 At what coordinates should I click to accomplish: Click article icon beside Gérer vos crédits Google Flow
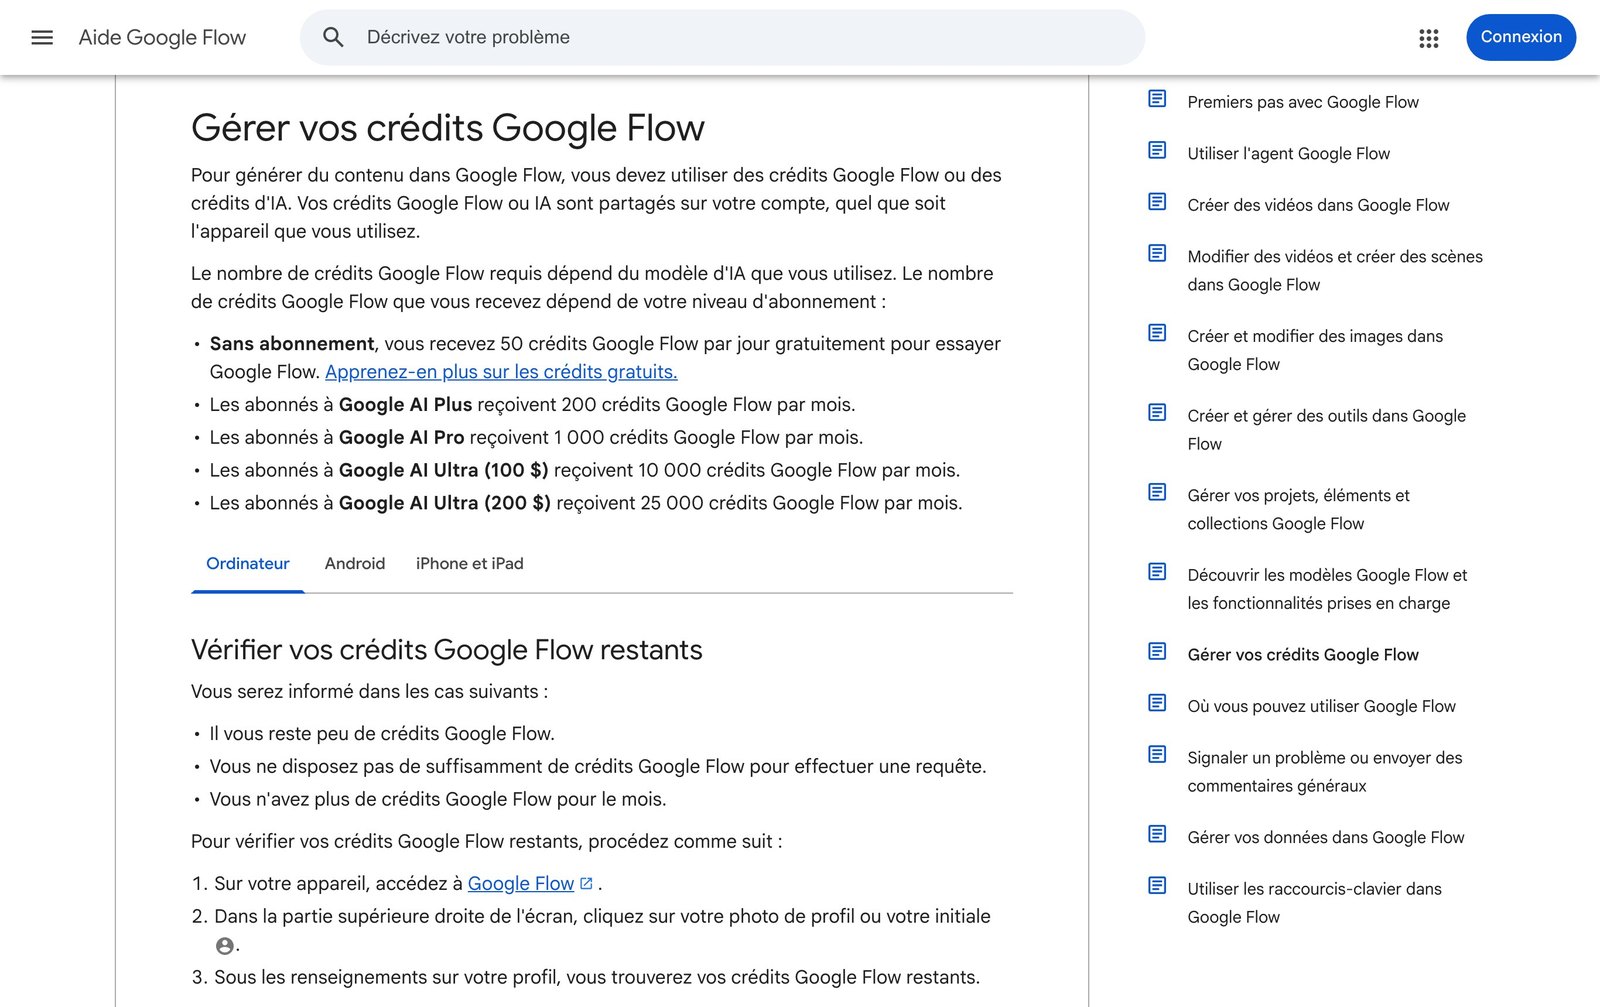[x=1157, y=651]
